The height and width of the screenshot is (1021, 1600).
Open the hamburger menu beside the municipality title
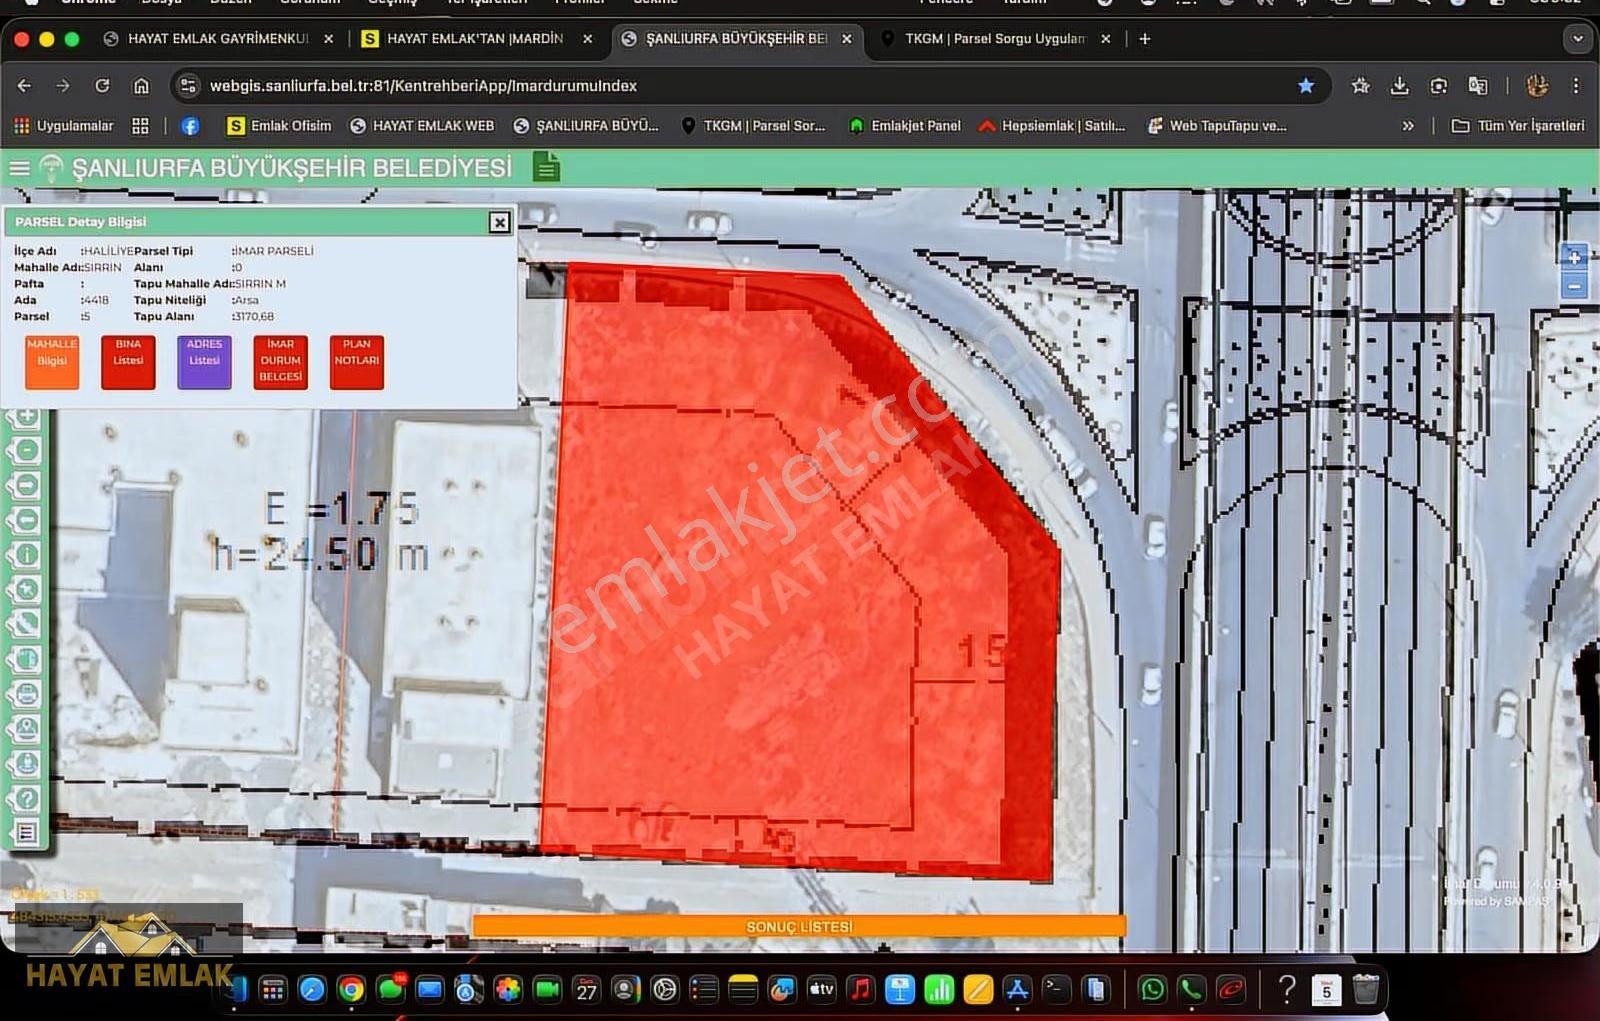19,168
